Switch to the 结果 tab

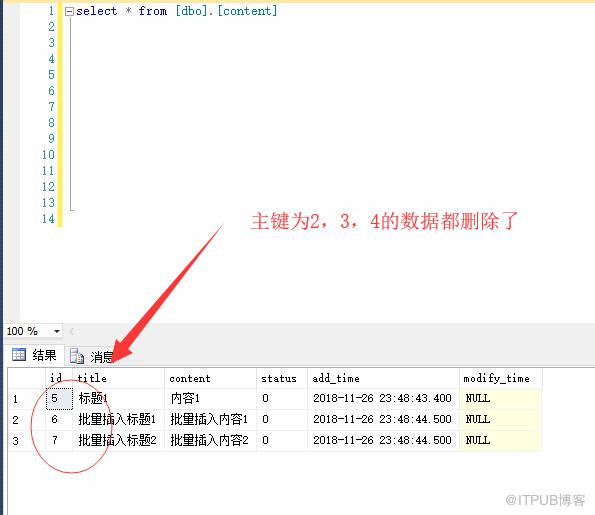34,355
